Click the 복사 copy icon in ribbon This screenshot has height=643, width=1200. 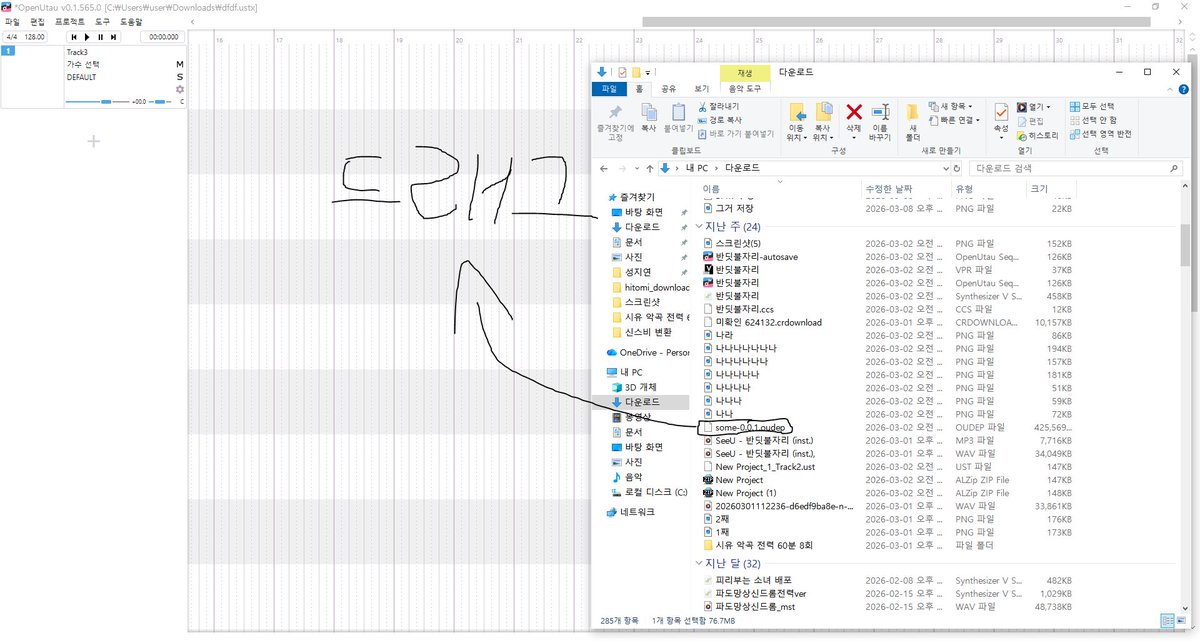pos(648,118)
